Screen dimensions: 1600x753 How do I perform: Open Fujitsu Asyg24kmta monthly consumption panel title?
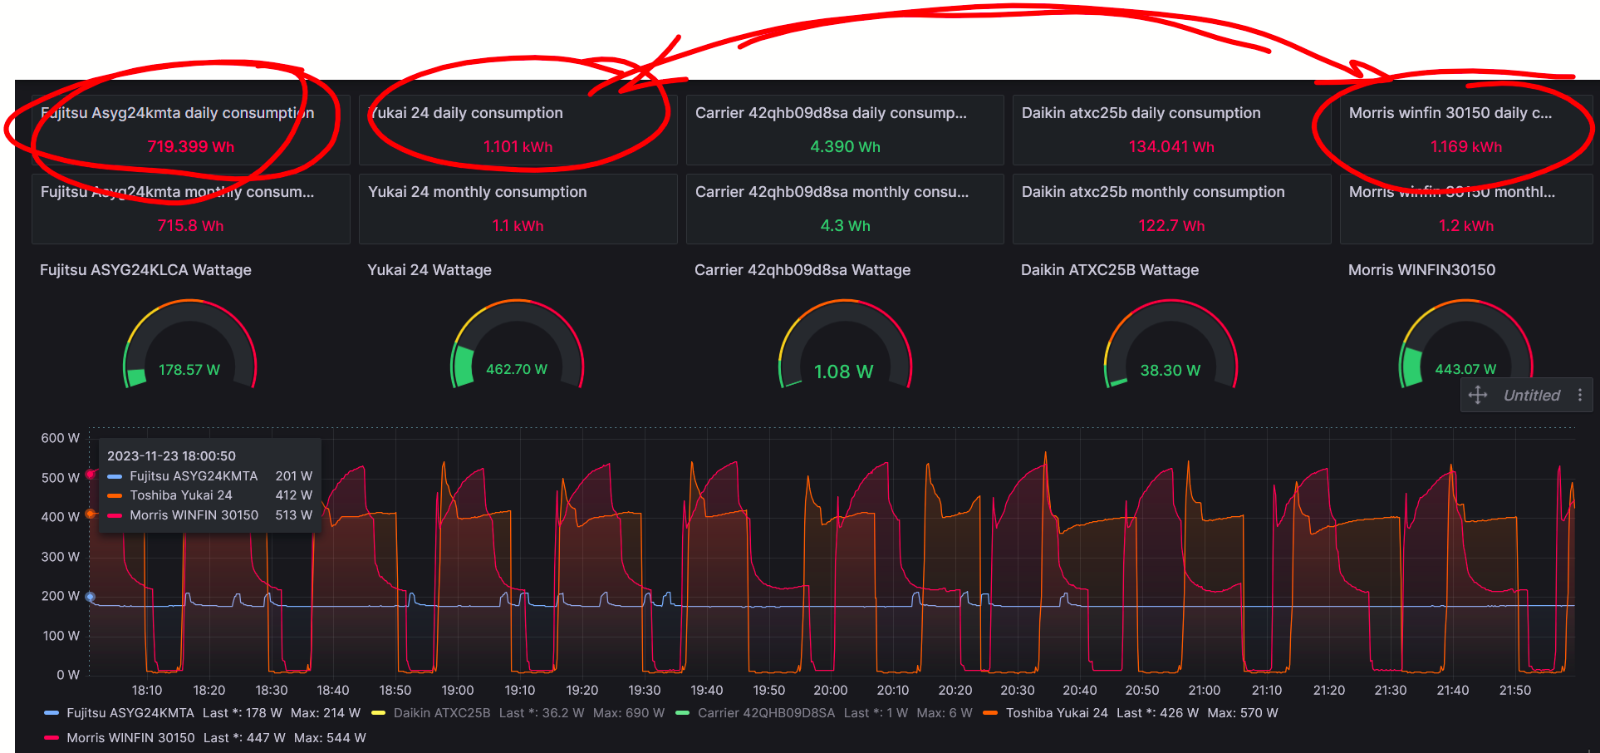pos(177,192)
